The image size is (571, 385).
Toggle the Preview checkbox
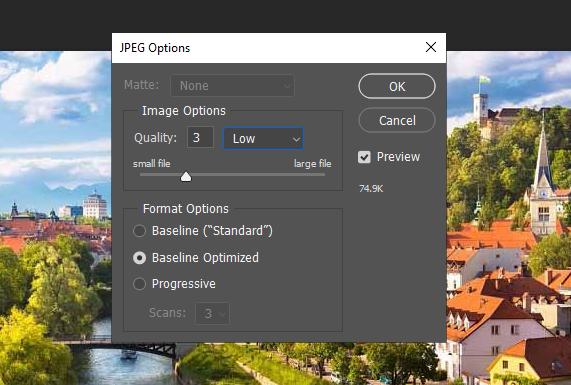coord(364,157)
